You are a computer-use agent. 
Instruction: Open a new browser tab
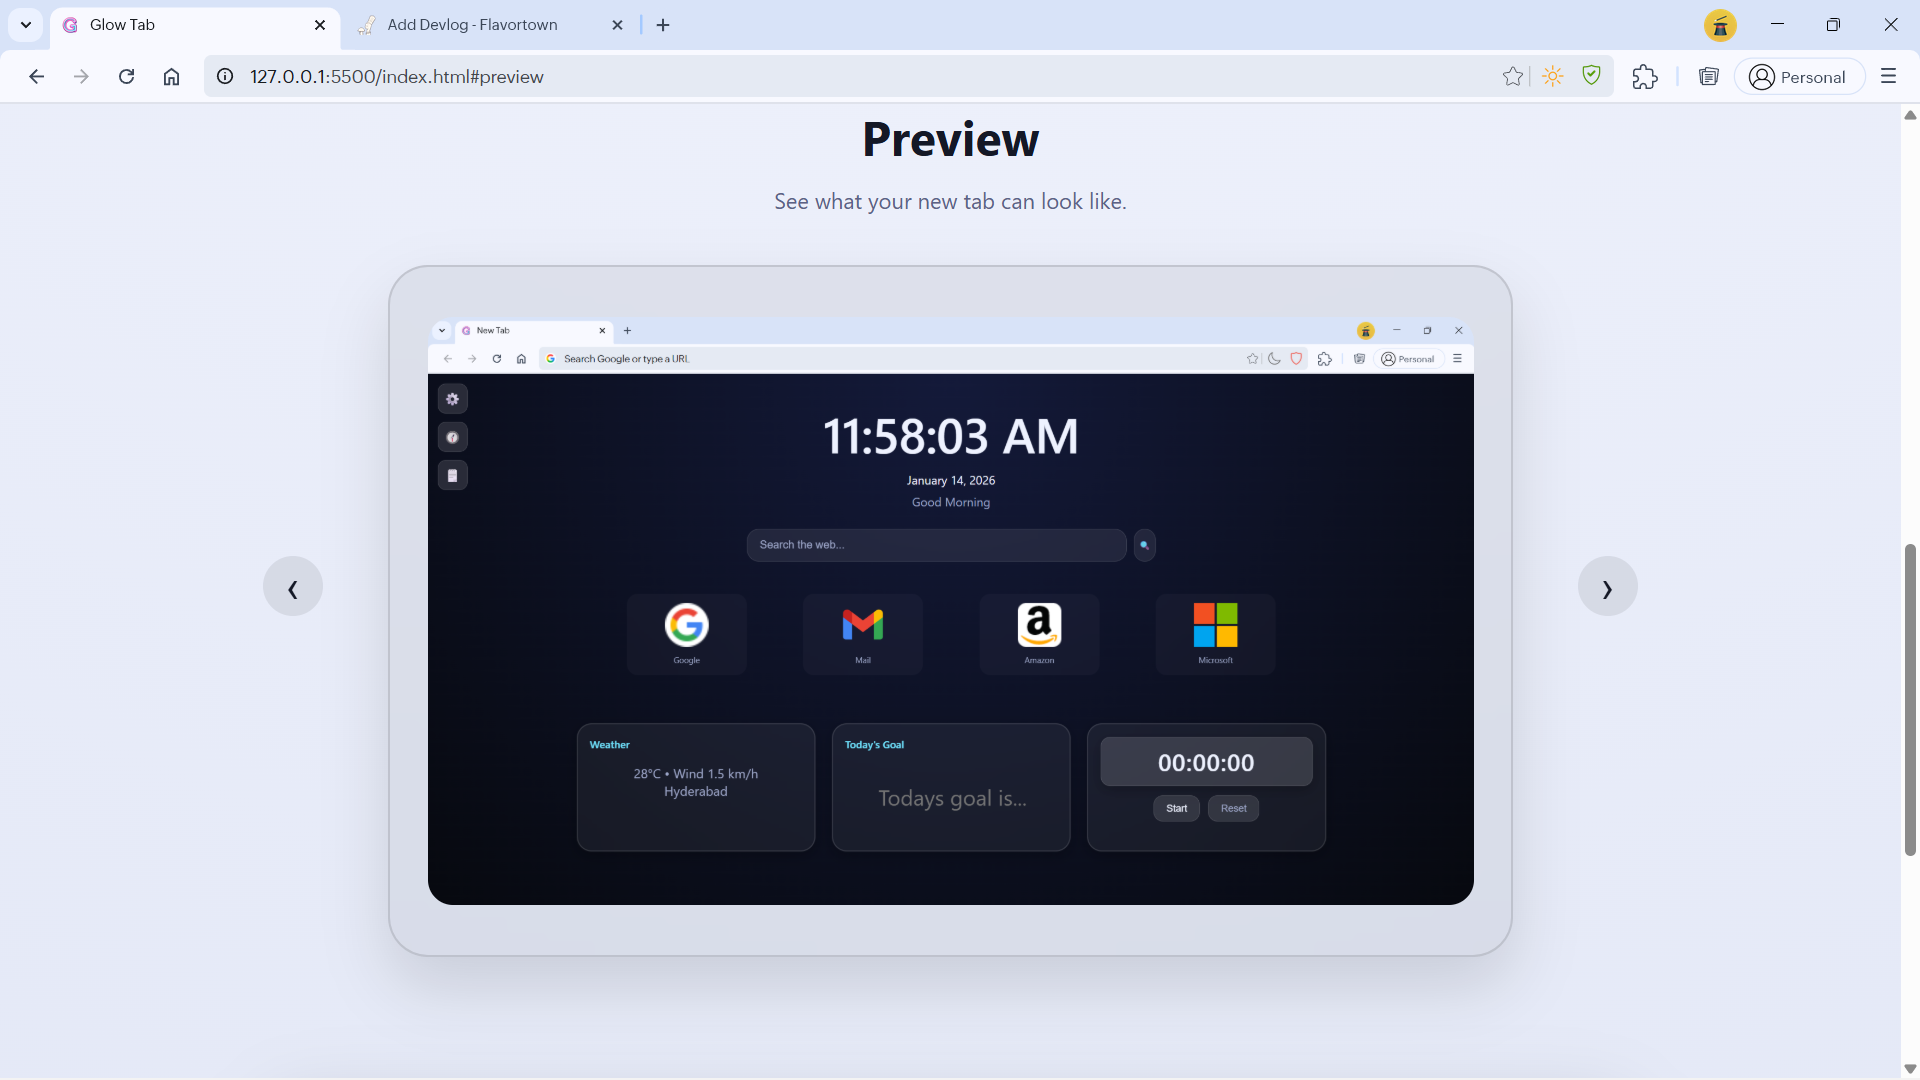click(x=663, y=25)
